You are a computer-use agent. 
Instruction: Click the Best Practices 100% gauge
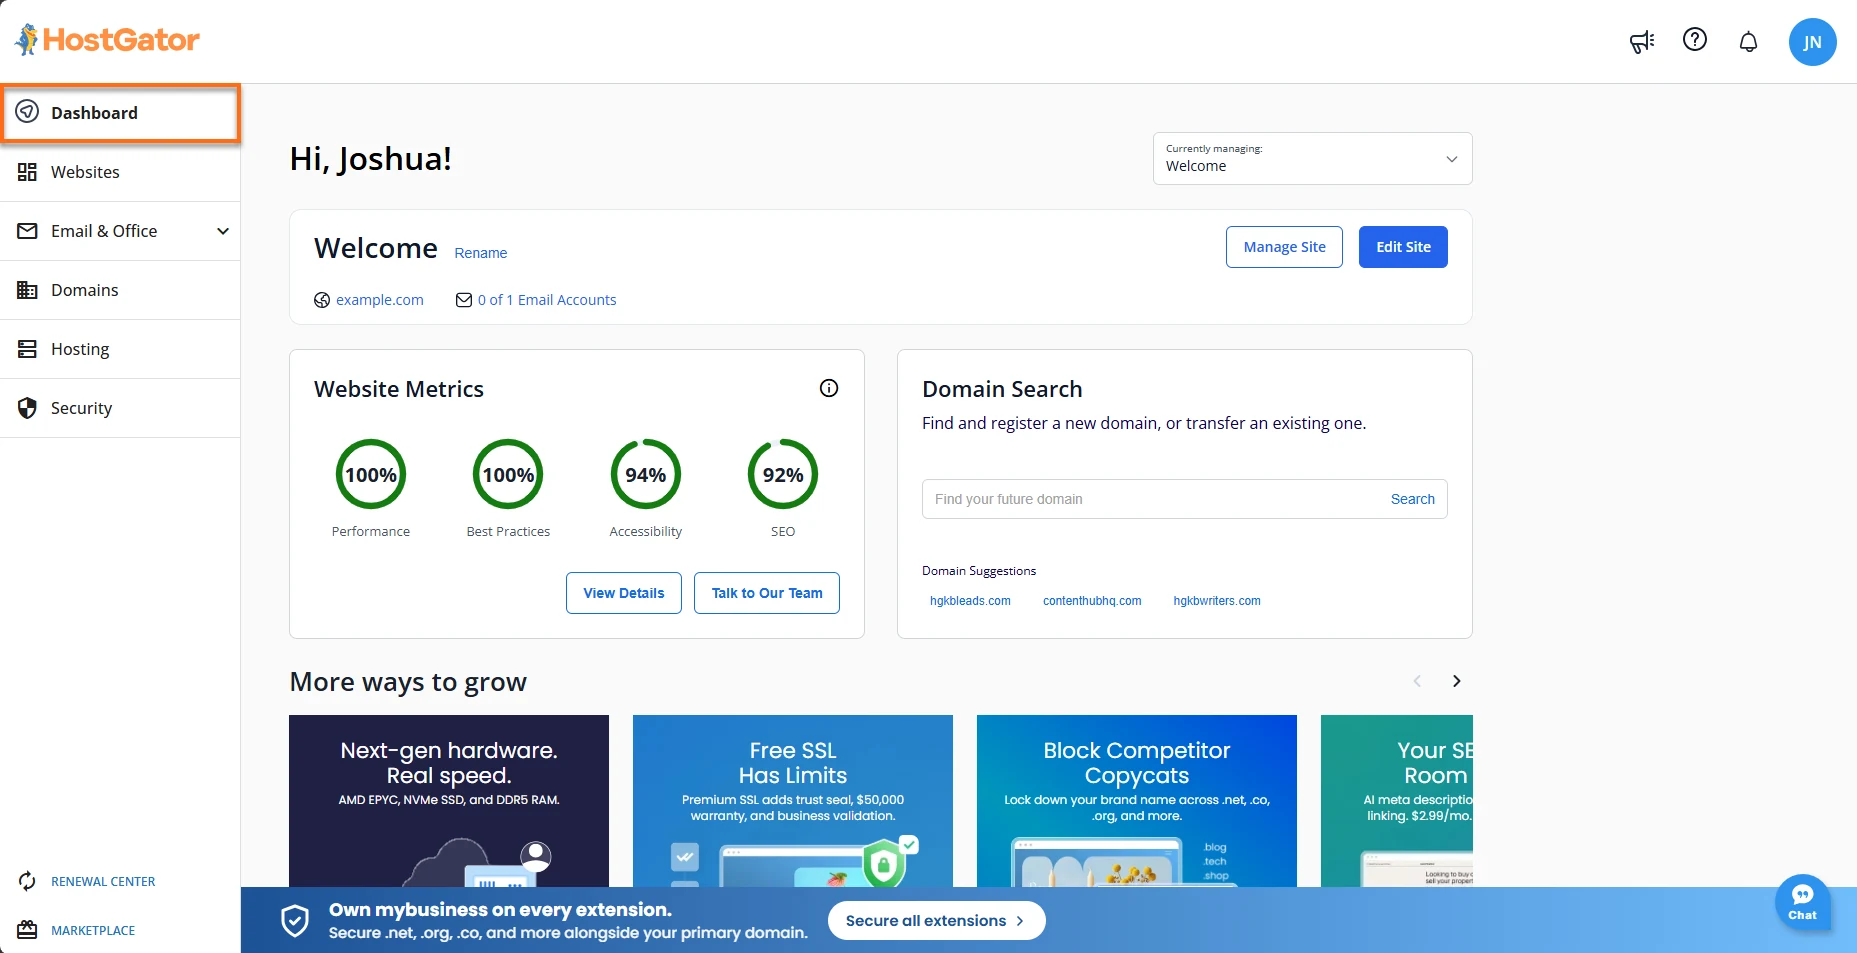(508, 475)
